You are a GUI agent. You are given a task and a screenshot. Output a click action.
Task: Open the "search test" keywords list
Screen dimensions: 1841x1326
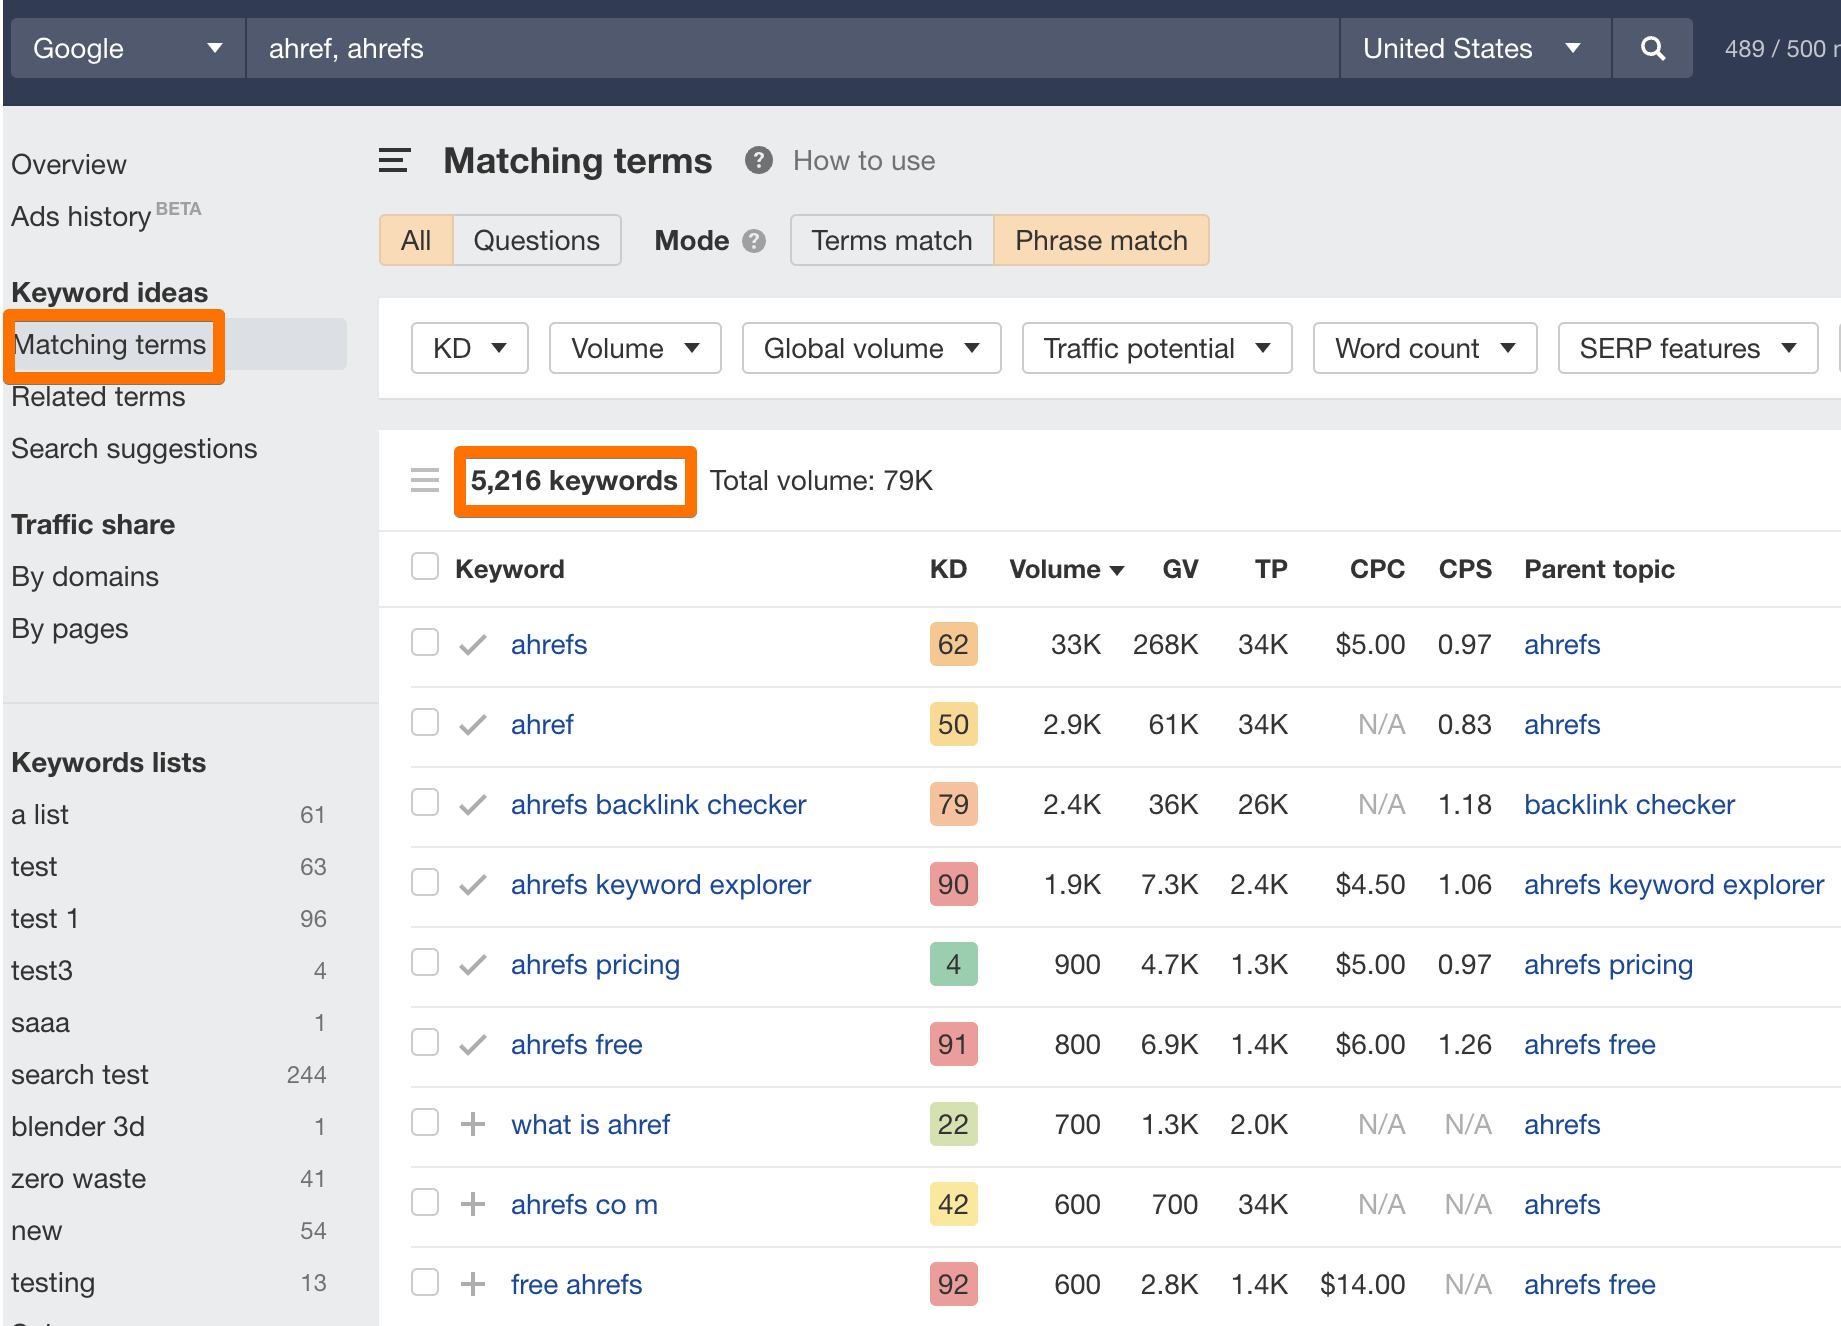79,1074
